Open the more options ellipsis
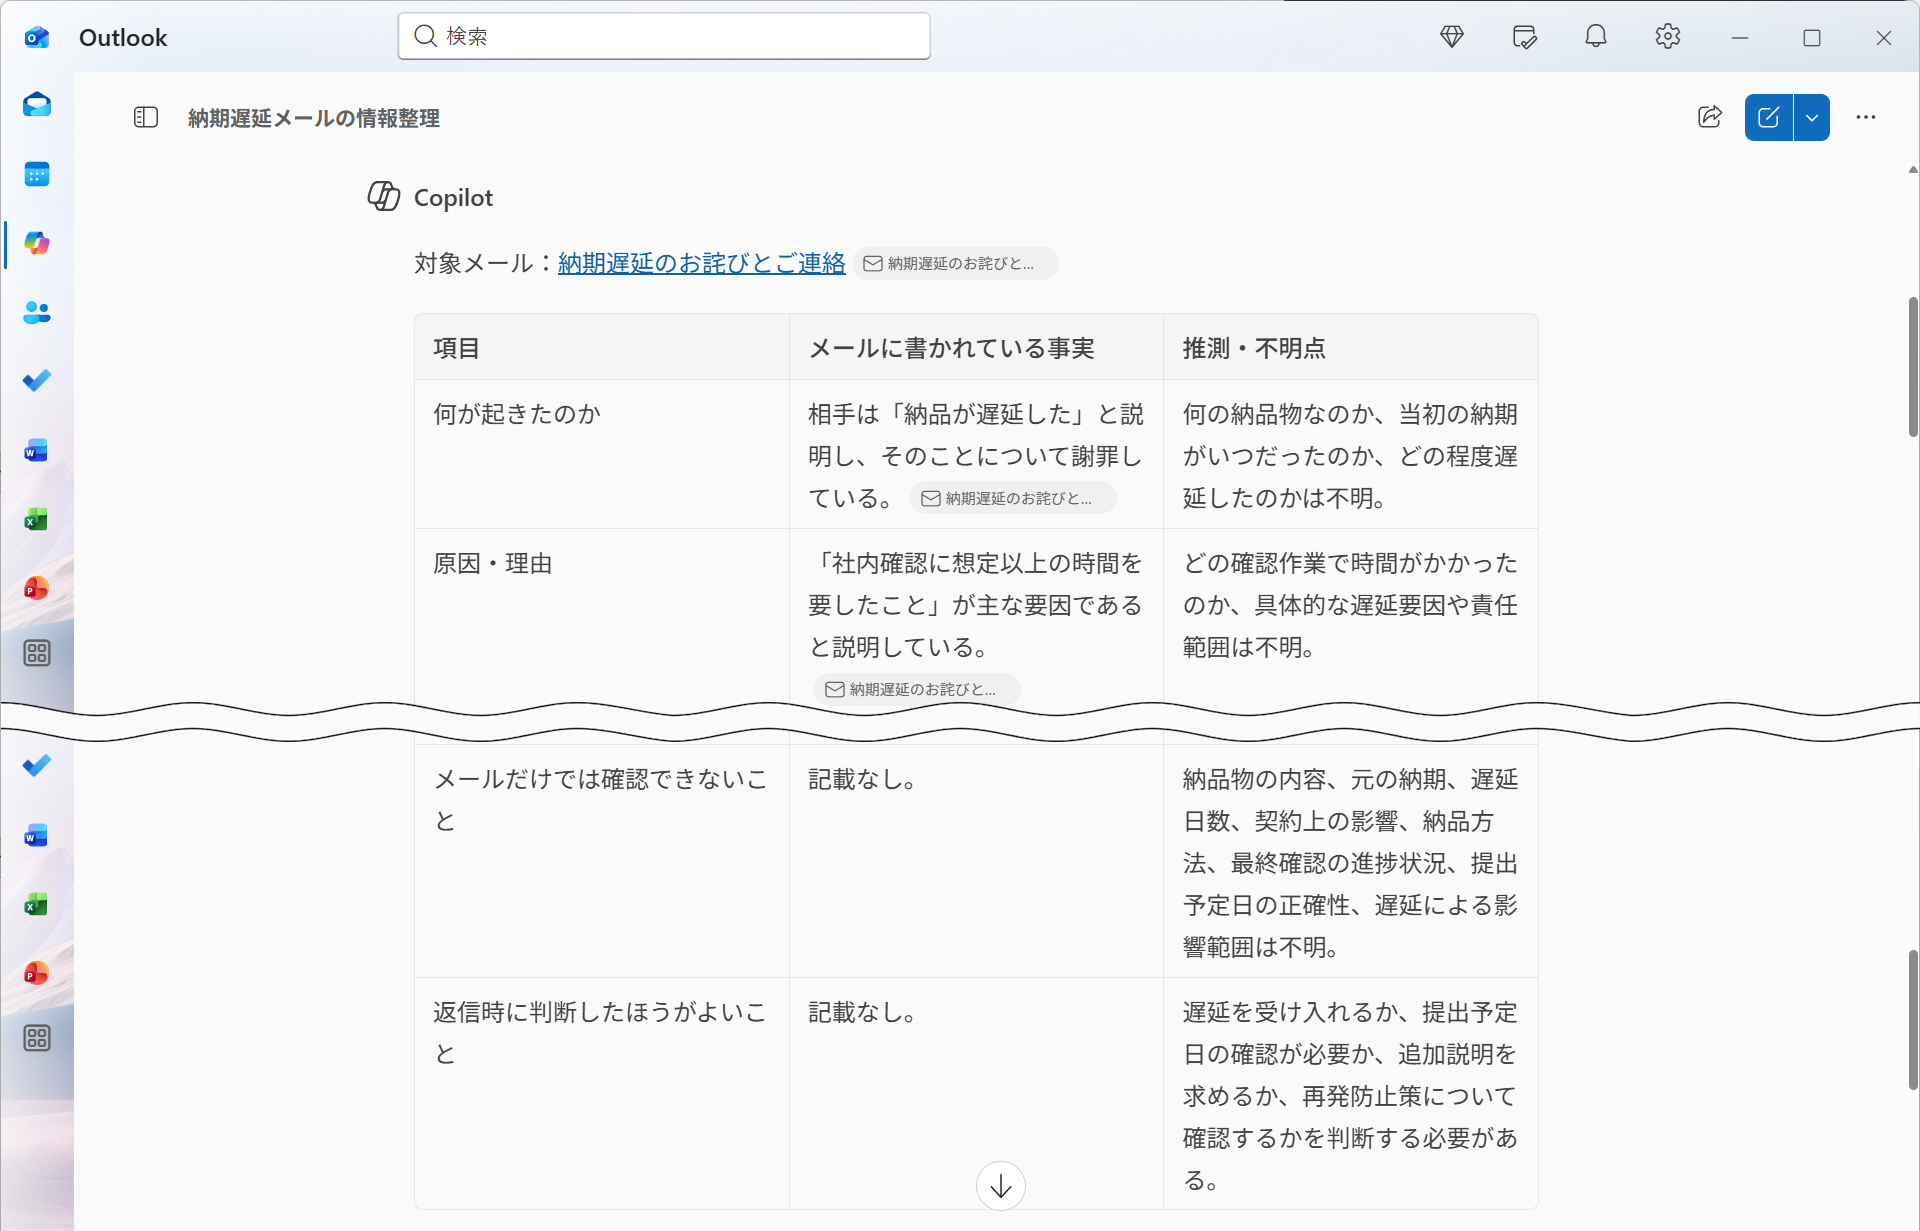The image size is (1920, 1231). 1866,117
